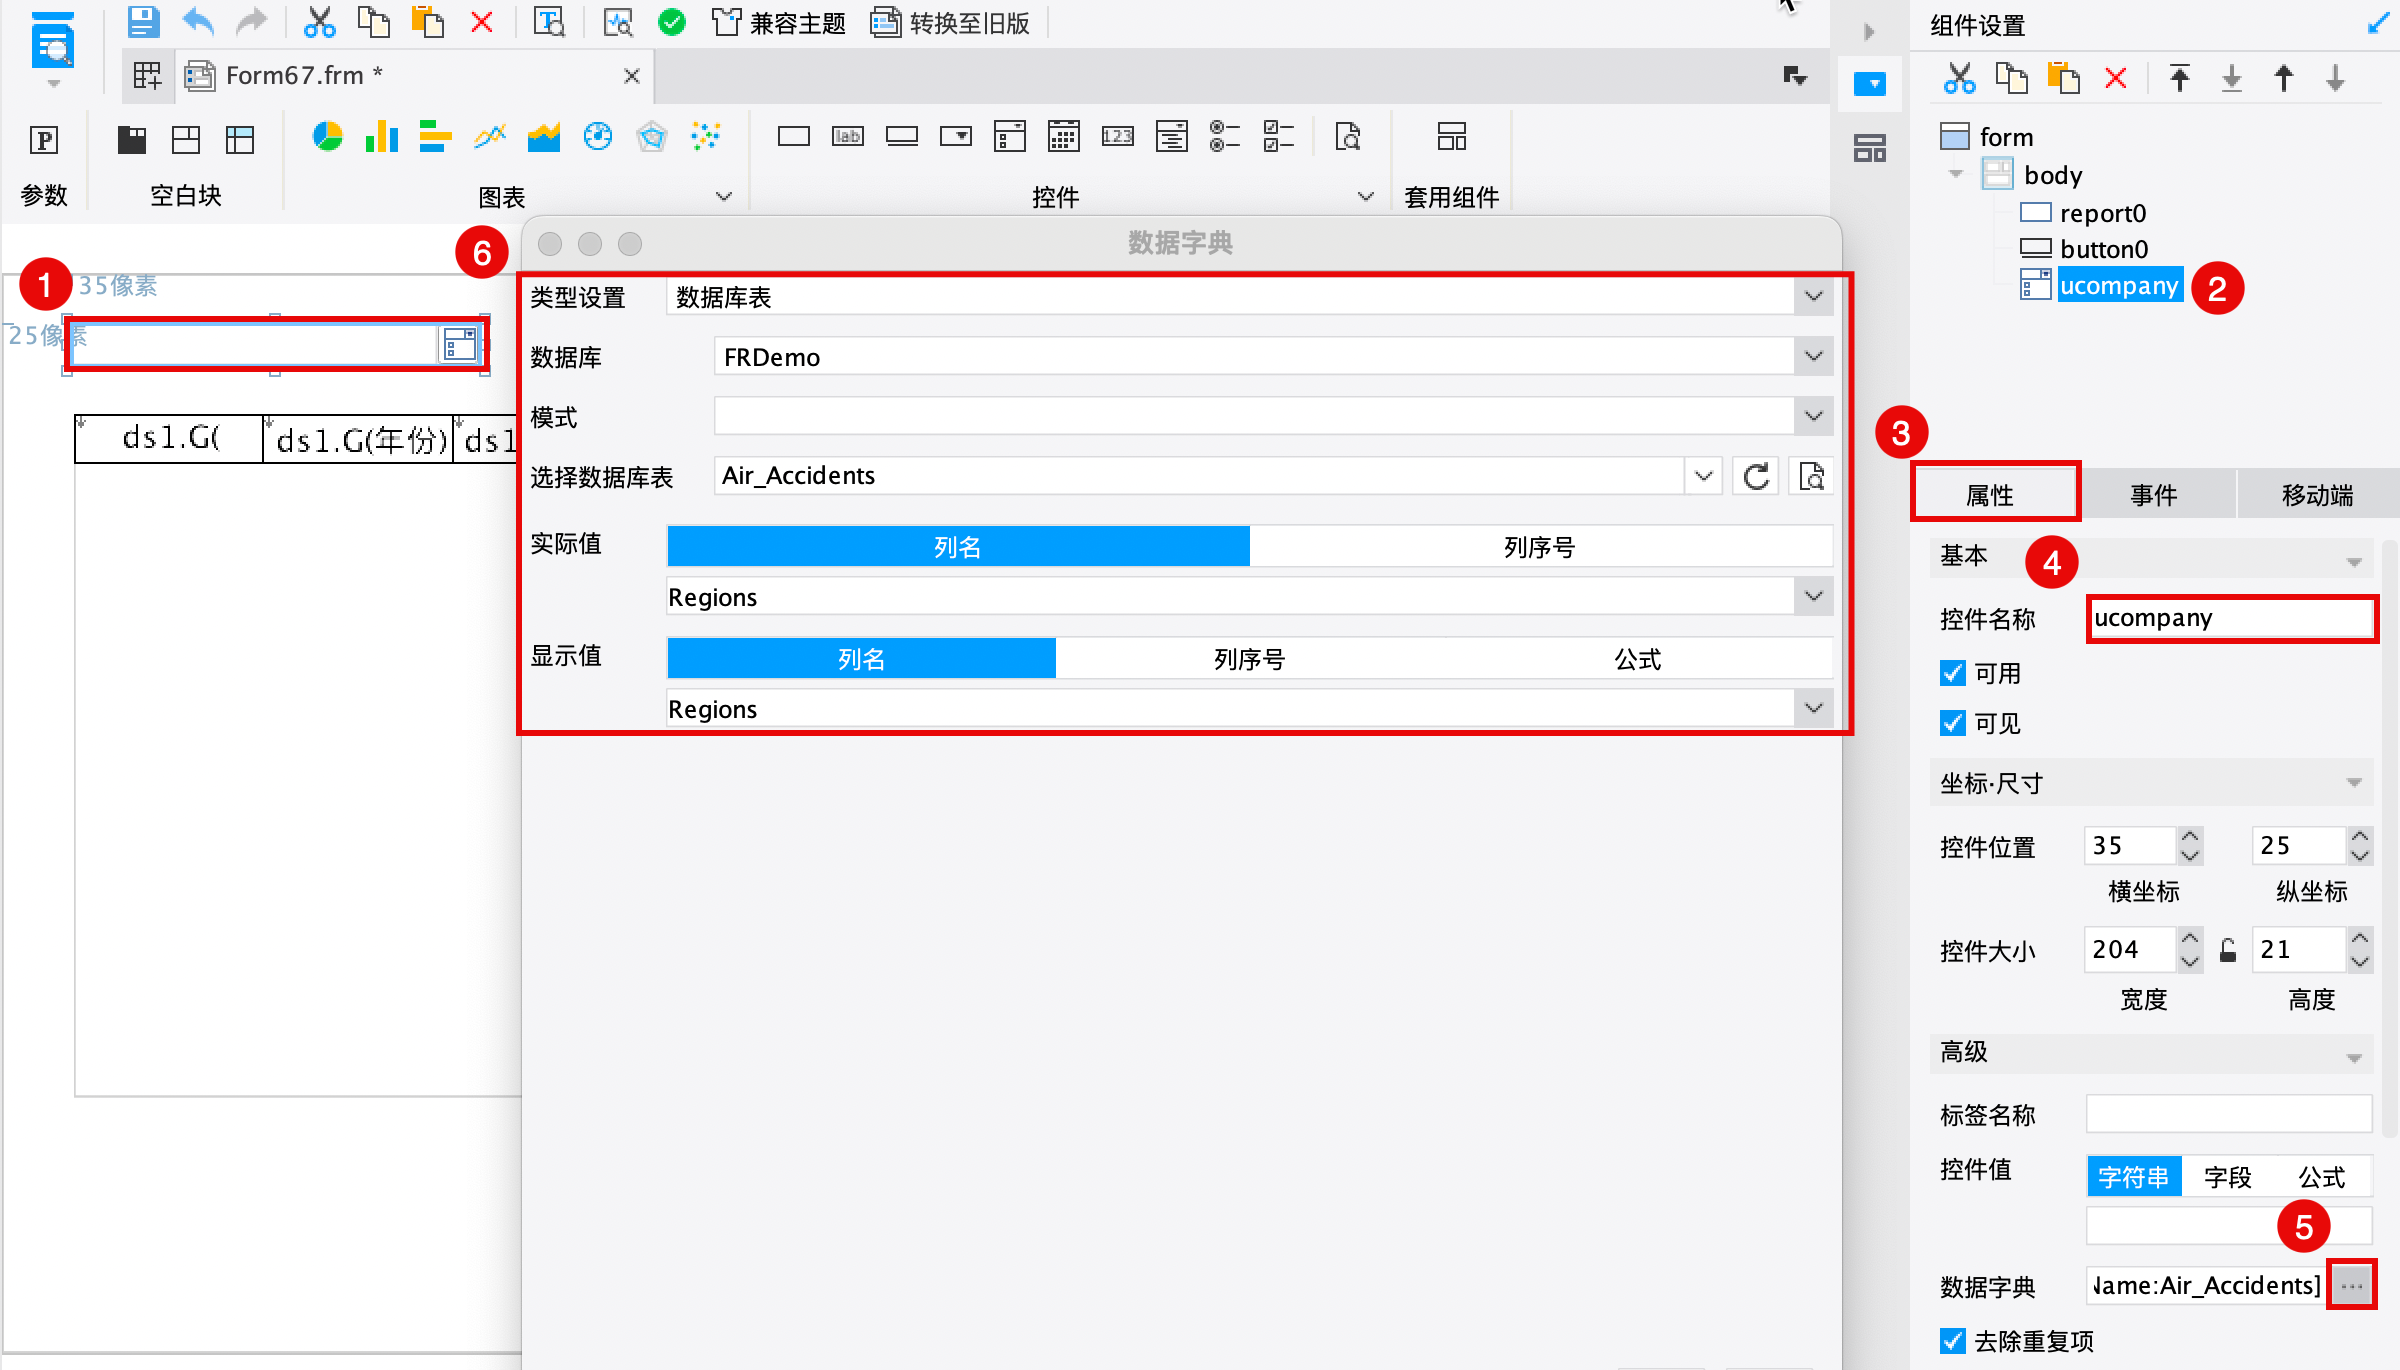
Task: Open the 类型设置 dropdown
Action: (x=1813, y=297)
